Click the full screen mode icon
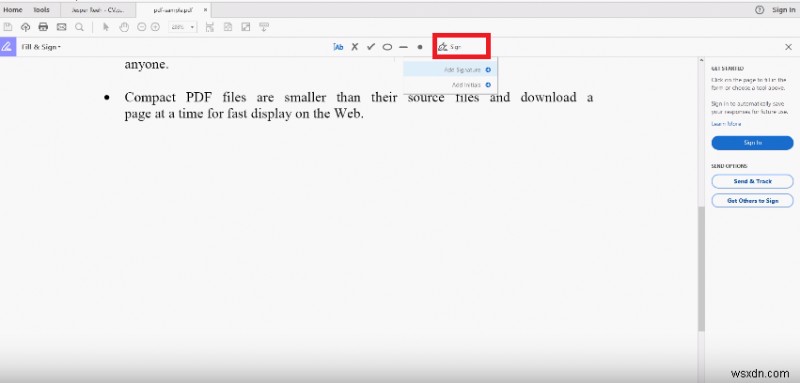Viewport: 800px width, 383px height. [x=246, y=27]
